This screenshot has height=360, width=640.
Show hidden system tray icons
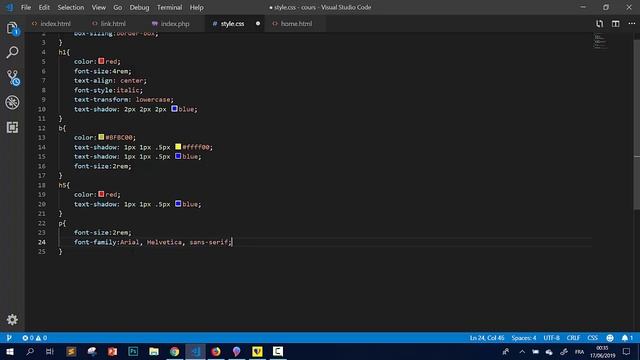tap(522, 351)
